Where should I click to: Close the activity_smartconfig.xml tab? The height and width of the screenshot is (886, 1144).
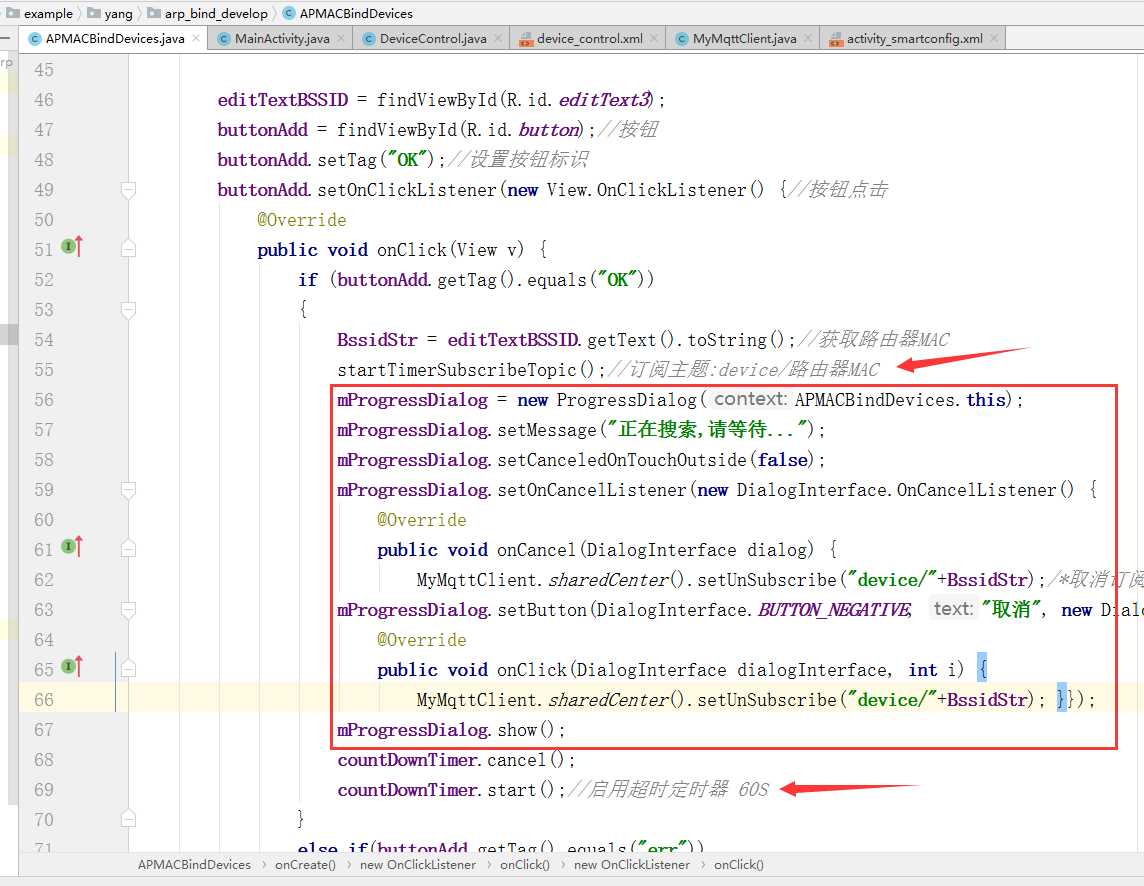coord(994,38)
